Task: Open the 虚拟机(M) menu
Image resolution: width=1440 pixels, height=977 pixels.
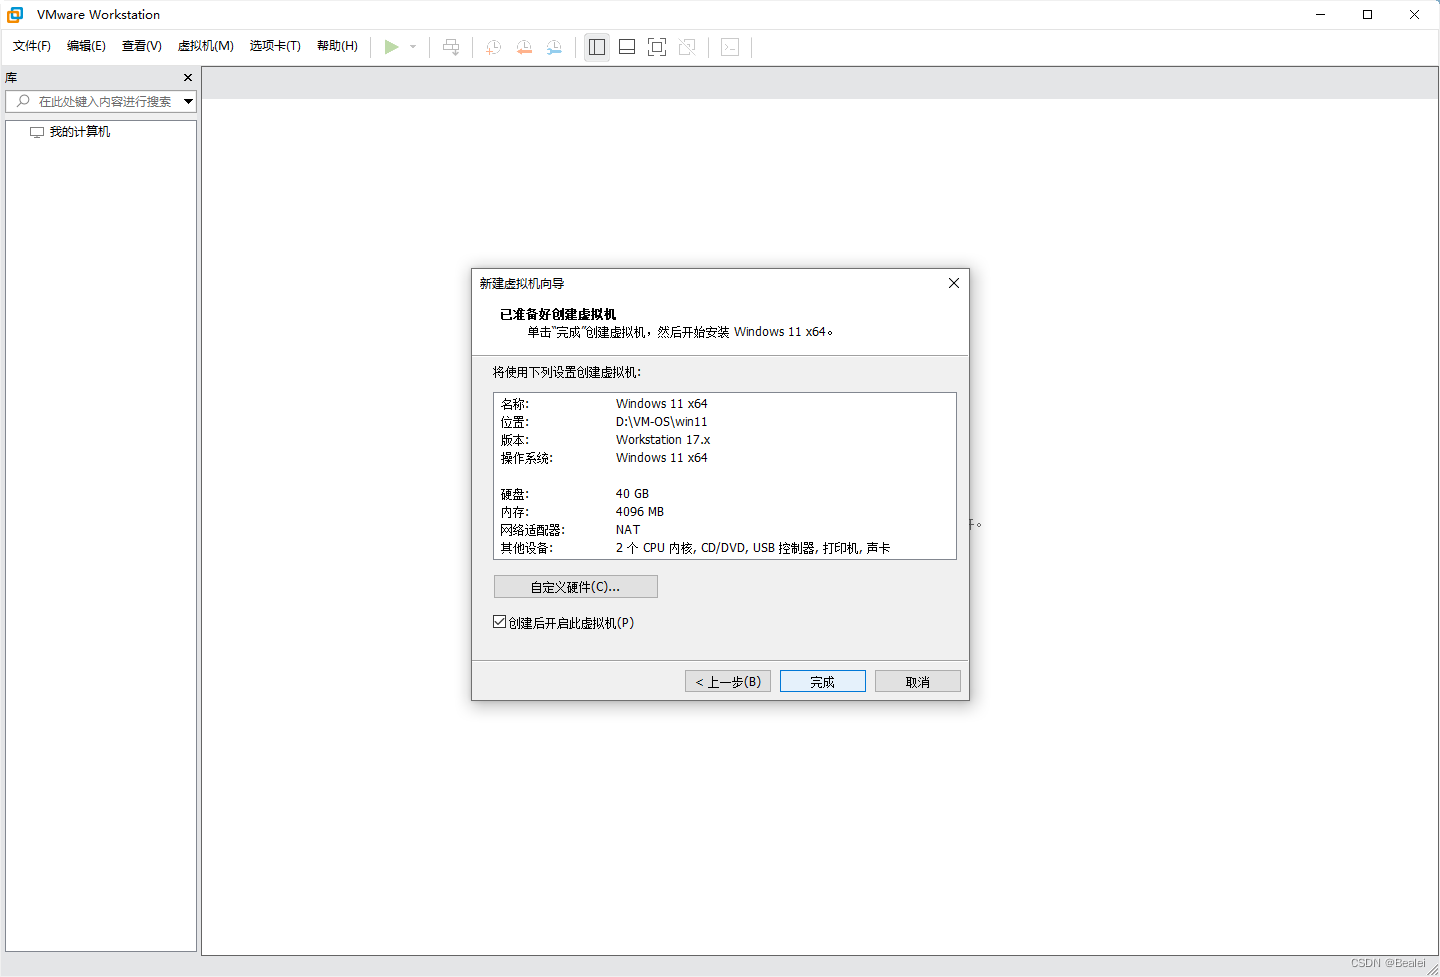Action: click(206, 46)
